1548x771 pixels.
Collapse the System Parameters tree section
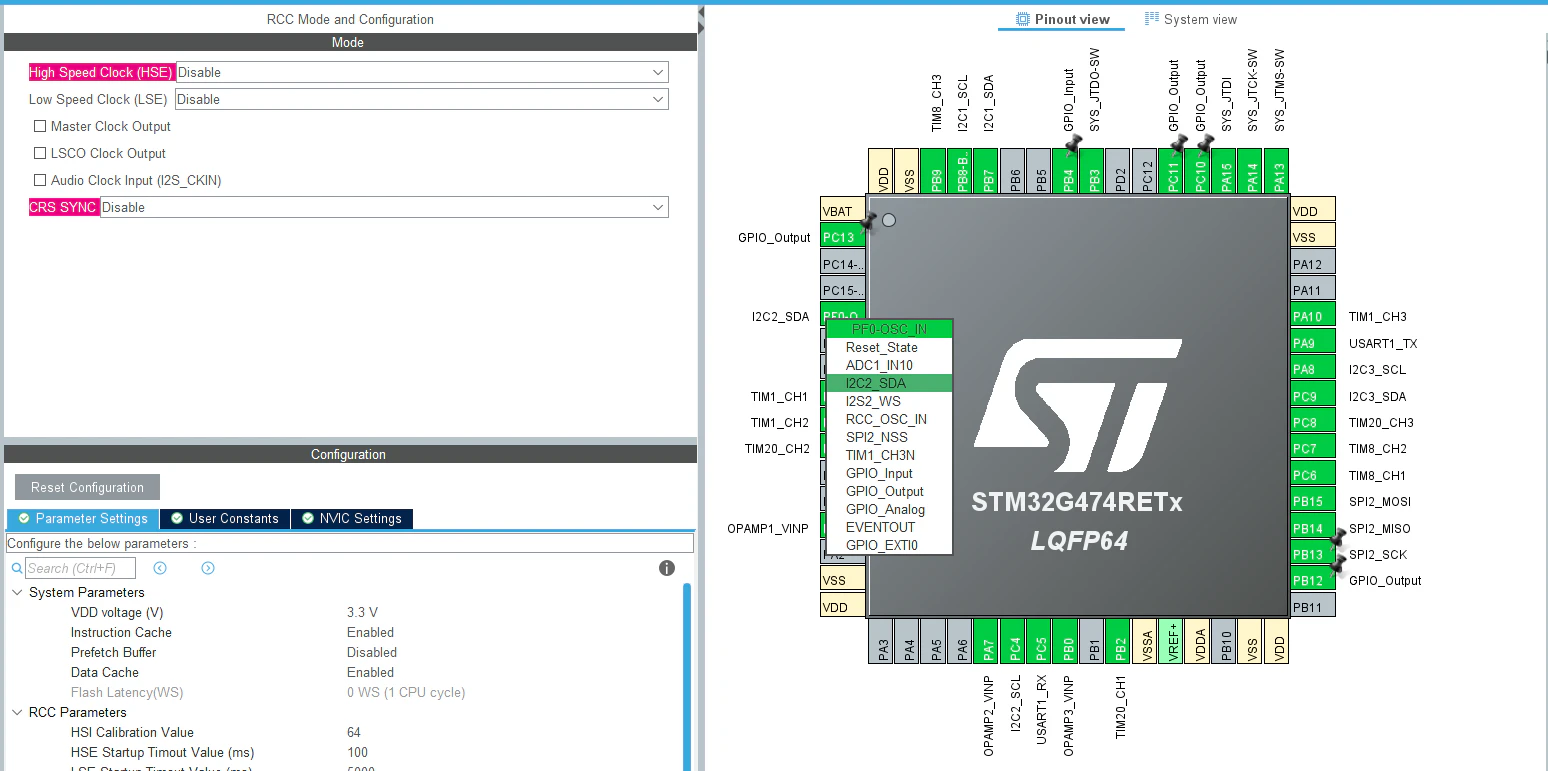[17, 592]
